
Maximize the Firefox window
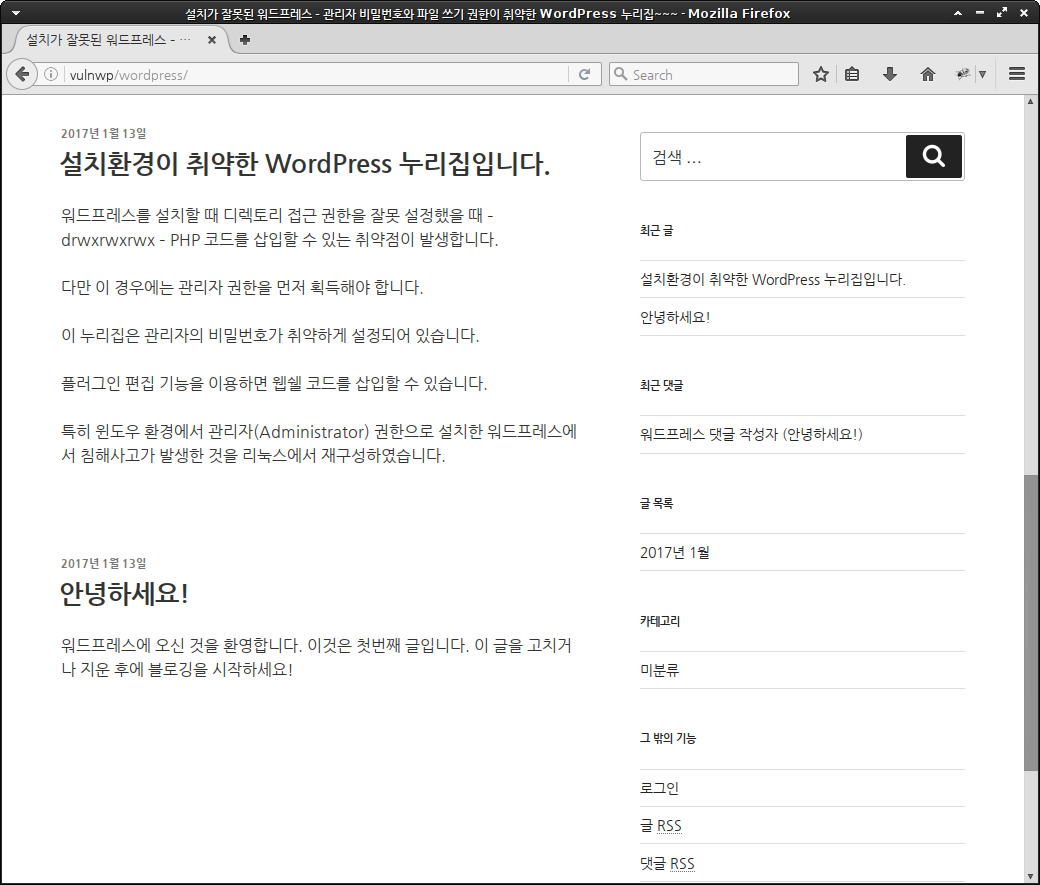click(x=1002, y=13)
